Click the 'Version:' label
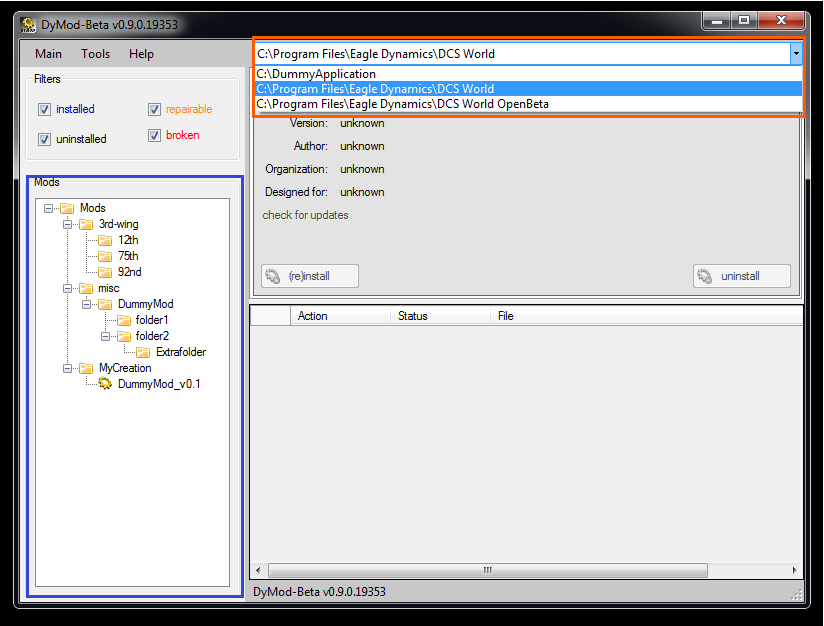The width and height of the screenshot is (824, 626). pos(308,124)
